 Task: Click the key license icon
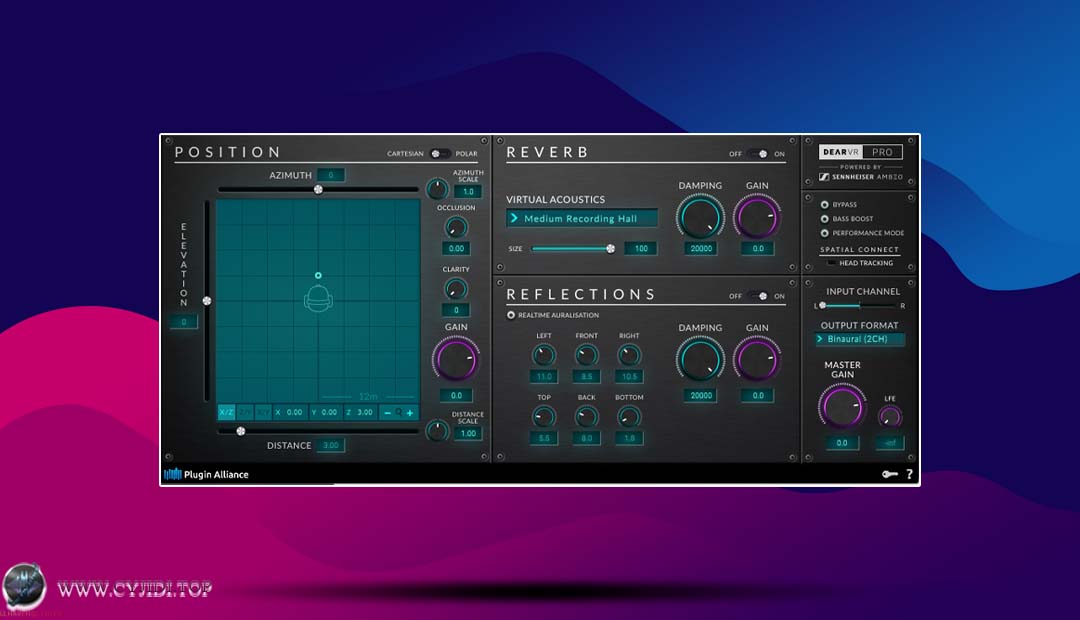[x=889, y=474]
